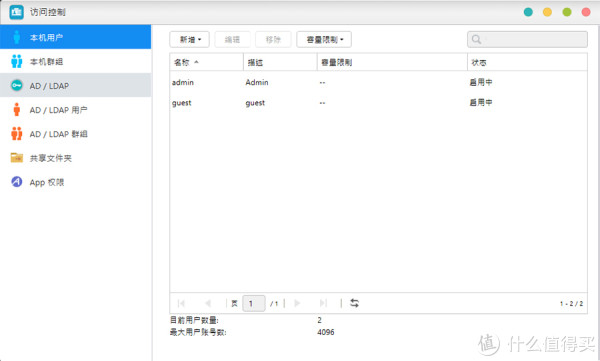Click the 启用中 status of guest
The width and height of the screenshot is (600, 361).
[481, 103]
